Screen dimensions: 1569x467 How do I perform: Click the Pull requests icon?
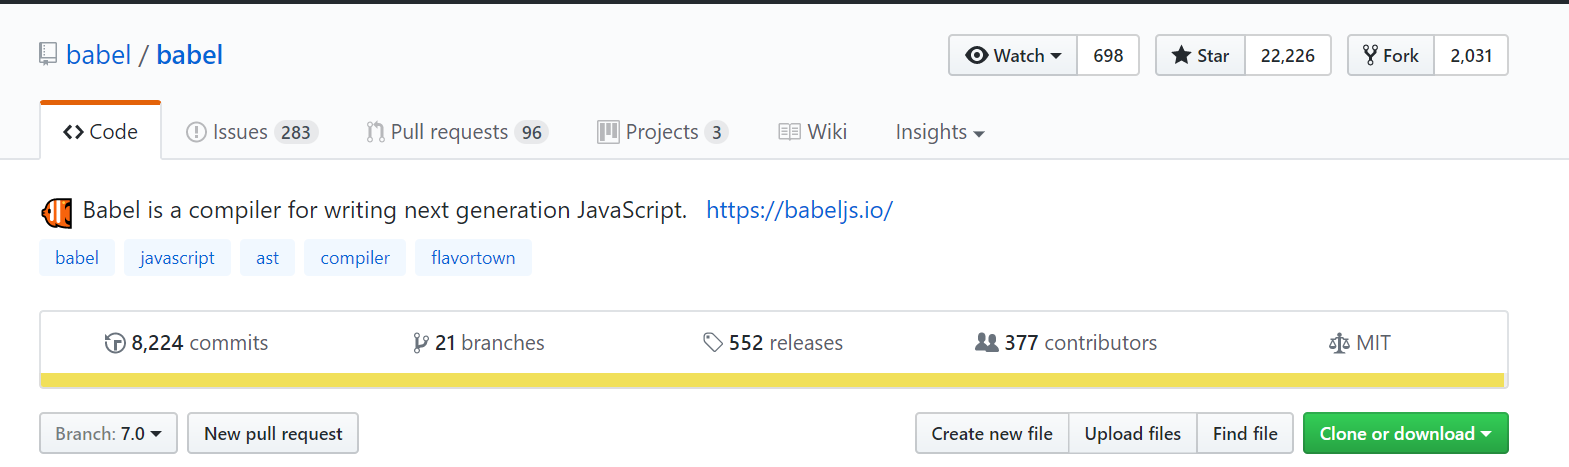375,132
